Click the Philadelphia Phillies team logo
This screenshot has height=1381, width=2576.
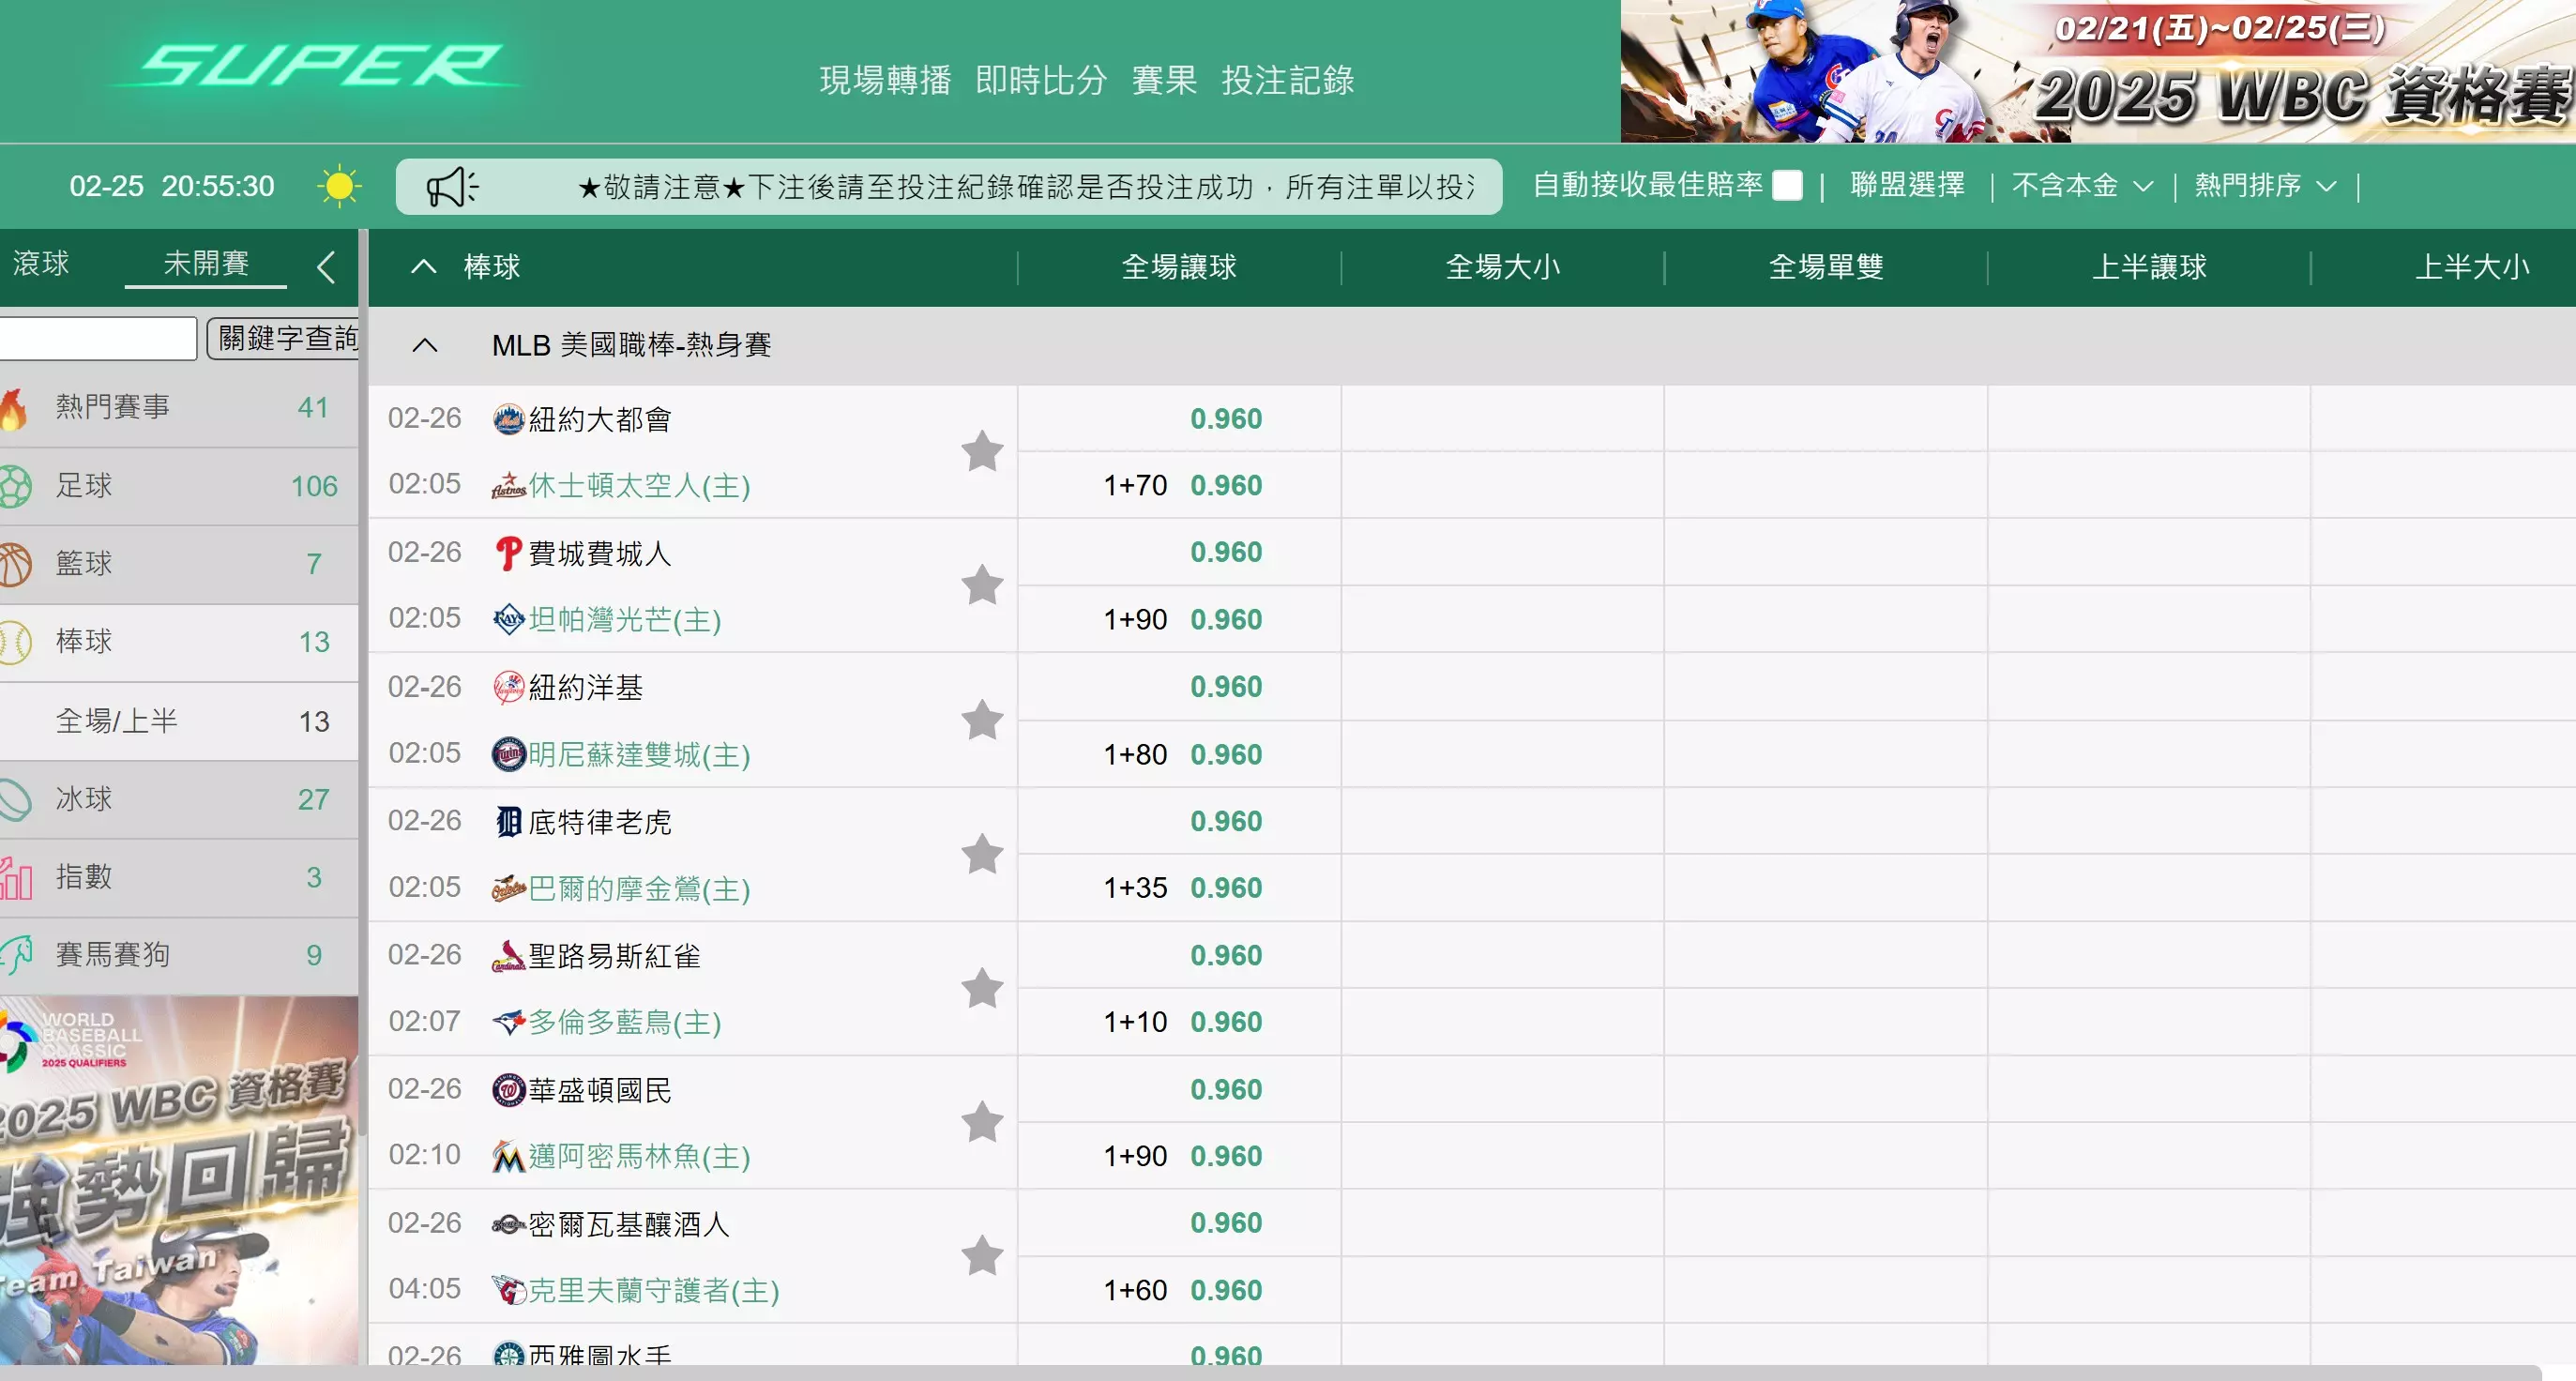coord(509,553)
